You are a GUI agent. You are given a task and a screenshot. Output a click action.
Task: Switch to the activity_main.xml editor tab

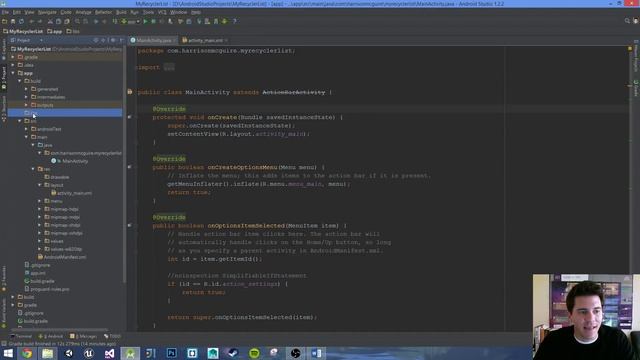[204, 40]
